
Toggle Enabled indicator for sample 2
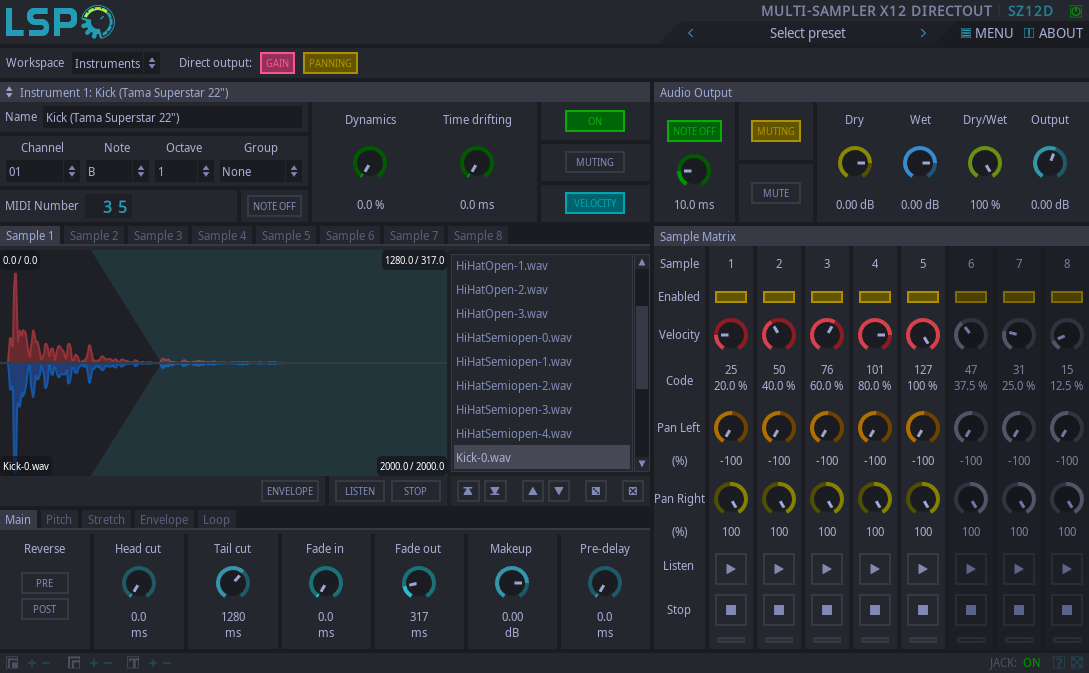779,297
